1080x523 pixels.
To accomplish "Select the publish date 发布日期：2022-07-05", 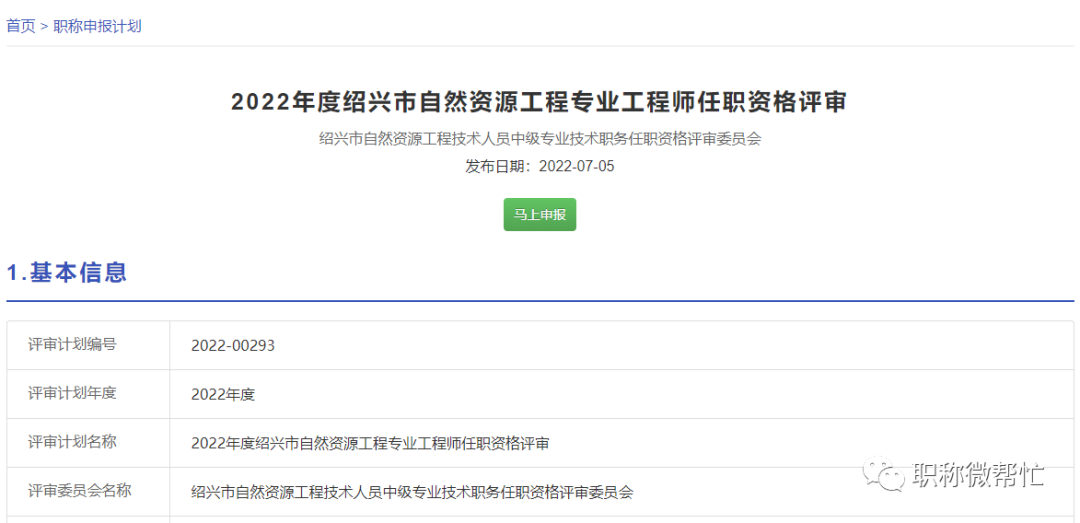I will coord(539,166).
